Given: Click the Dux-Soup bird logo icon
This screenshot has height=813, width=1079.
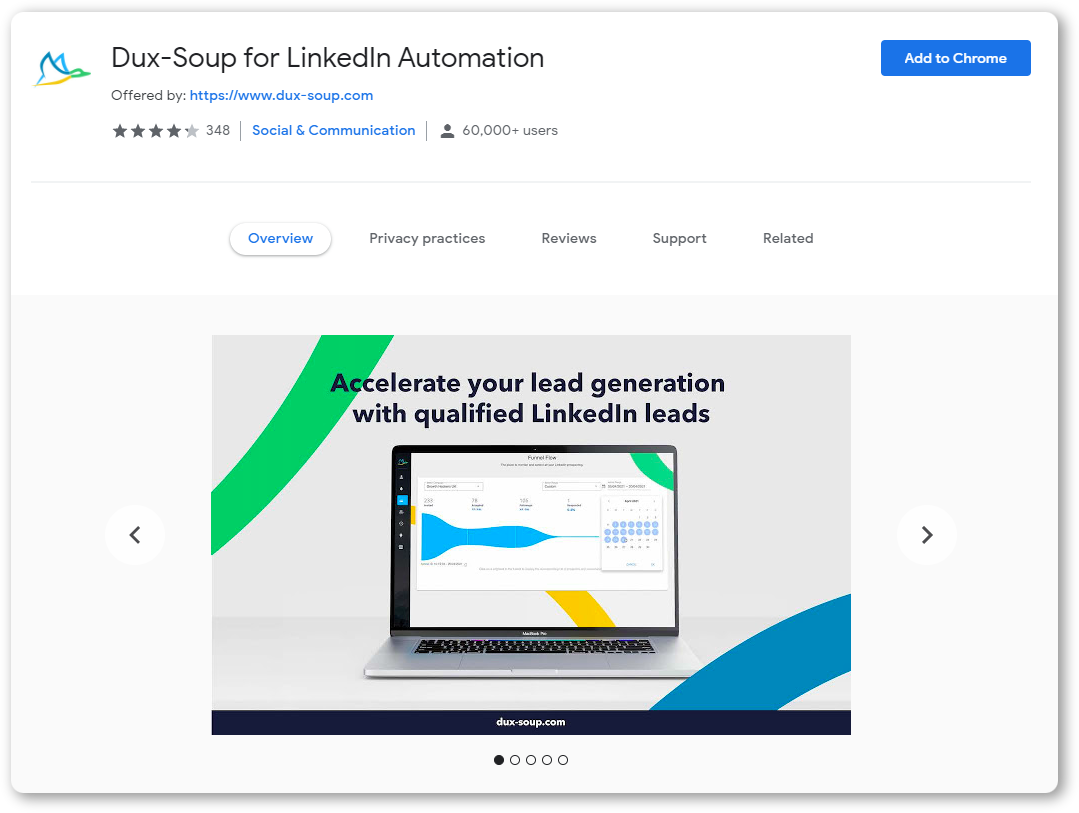Looking at the screenshot, I should pos(62,68).
